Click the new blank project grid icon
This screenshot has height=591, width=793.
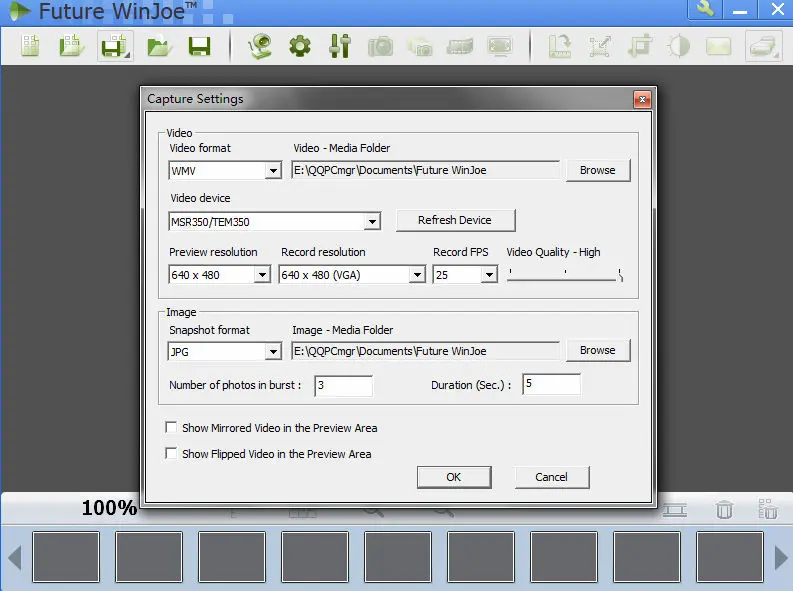point(30,46)
